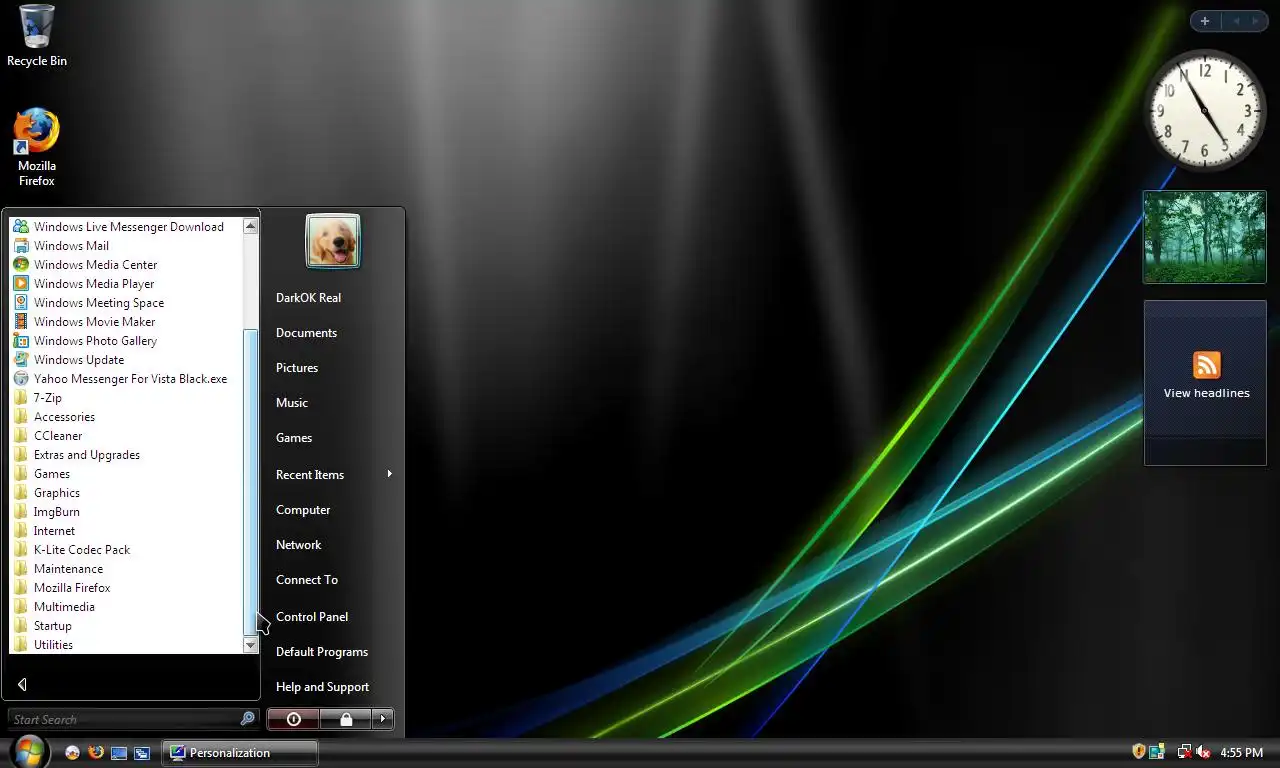Lock the computer with the padlock button
Viewport: 1280px width, 768px height.
tap(345, 719)
